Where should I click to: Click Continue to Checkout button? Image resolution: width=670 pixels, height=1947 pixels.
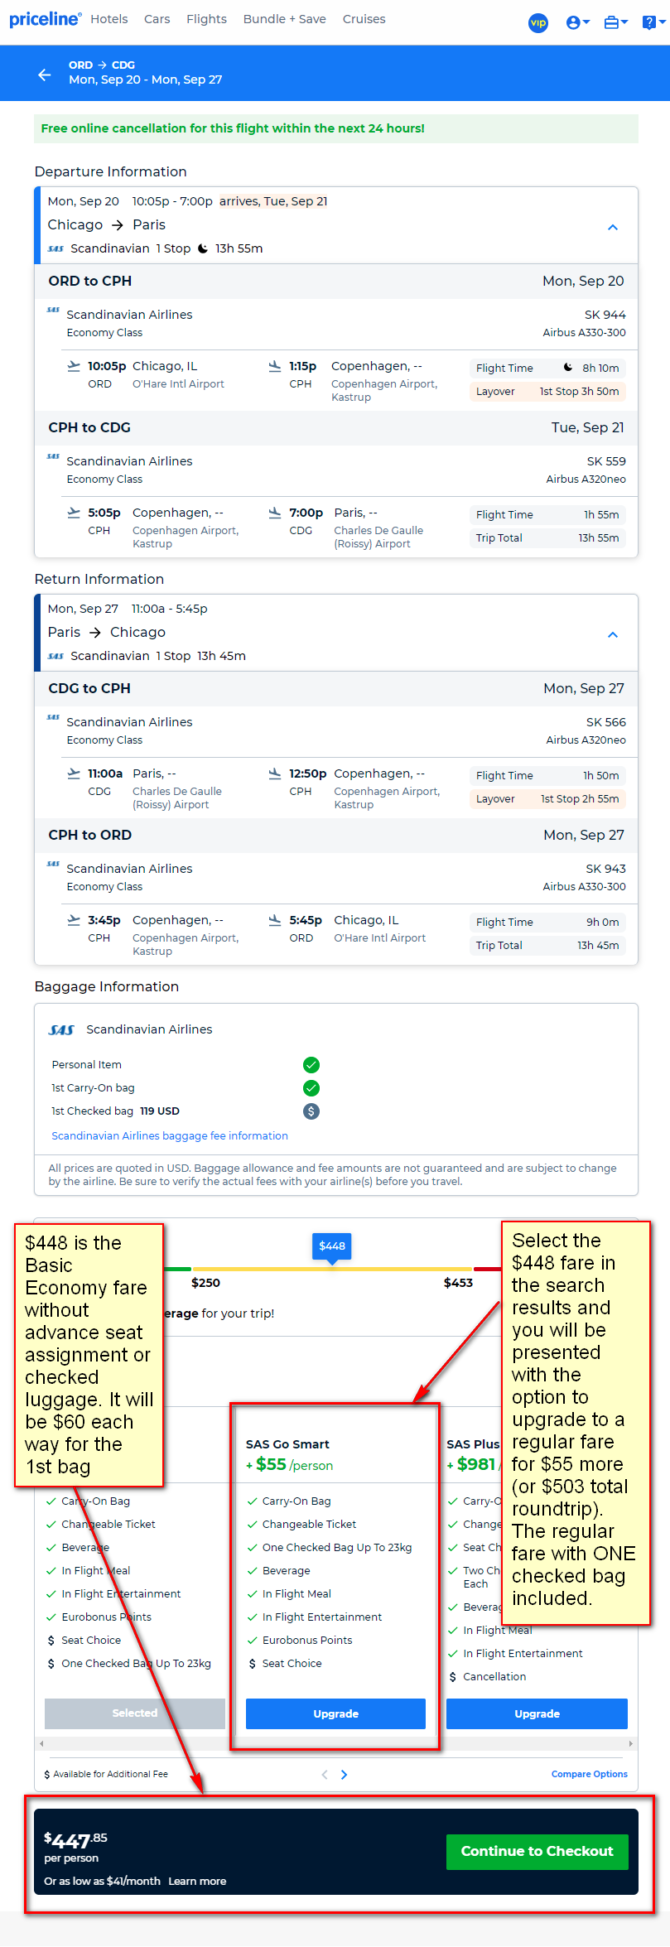[x=537, y=1851]
